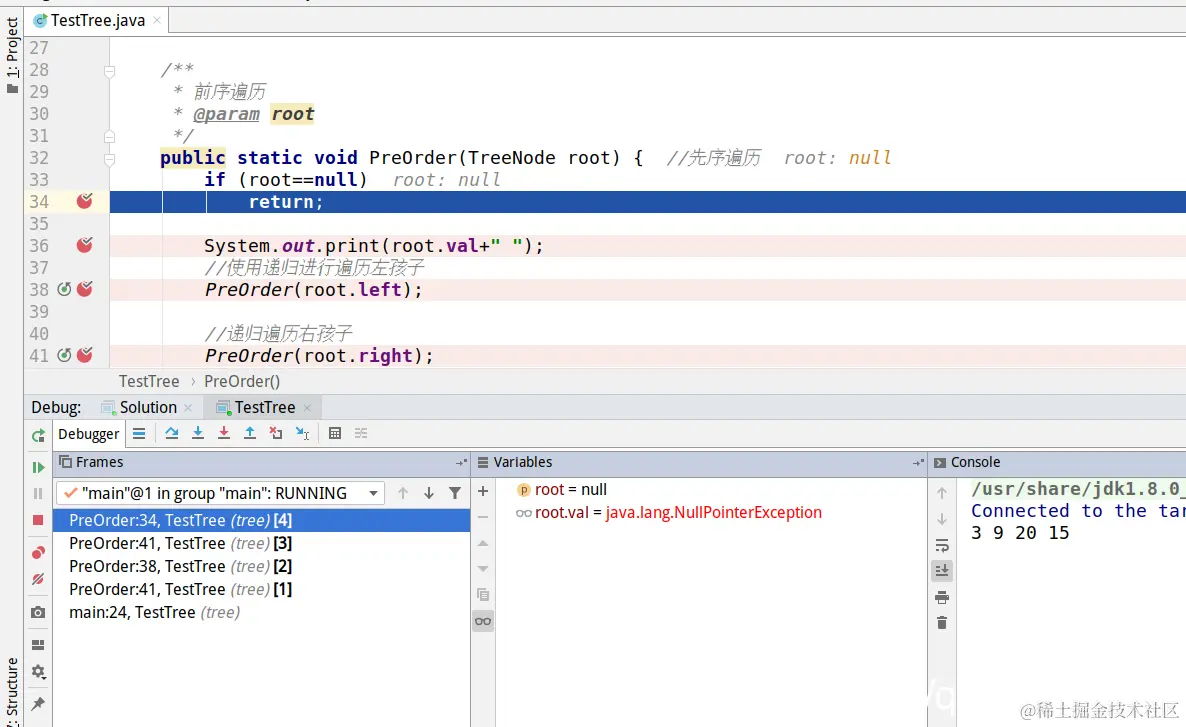Click the Step Into icon
The height and width of the screenshot is (727, 1186).
click(x=197, y=433)
